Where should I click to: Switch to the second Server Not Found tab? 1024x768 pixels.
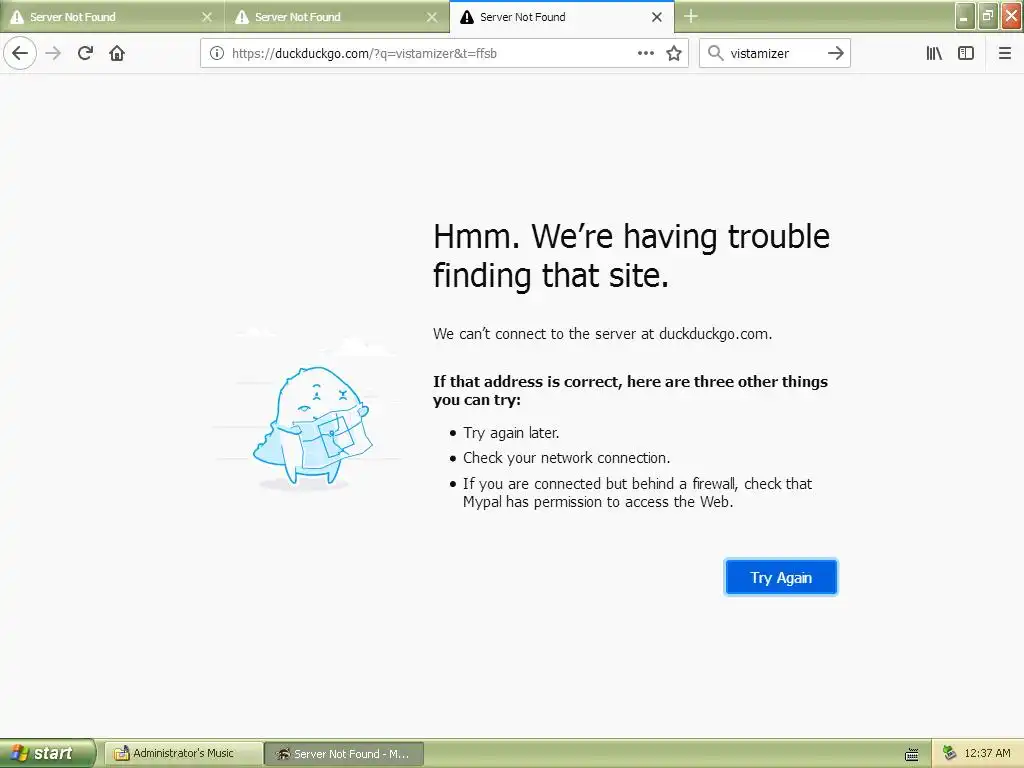click(x=336, y=17)
